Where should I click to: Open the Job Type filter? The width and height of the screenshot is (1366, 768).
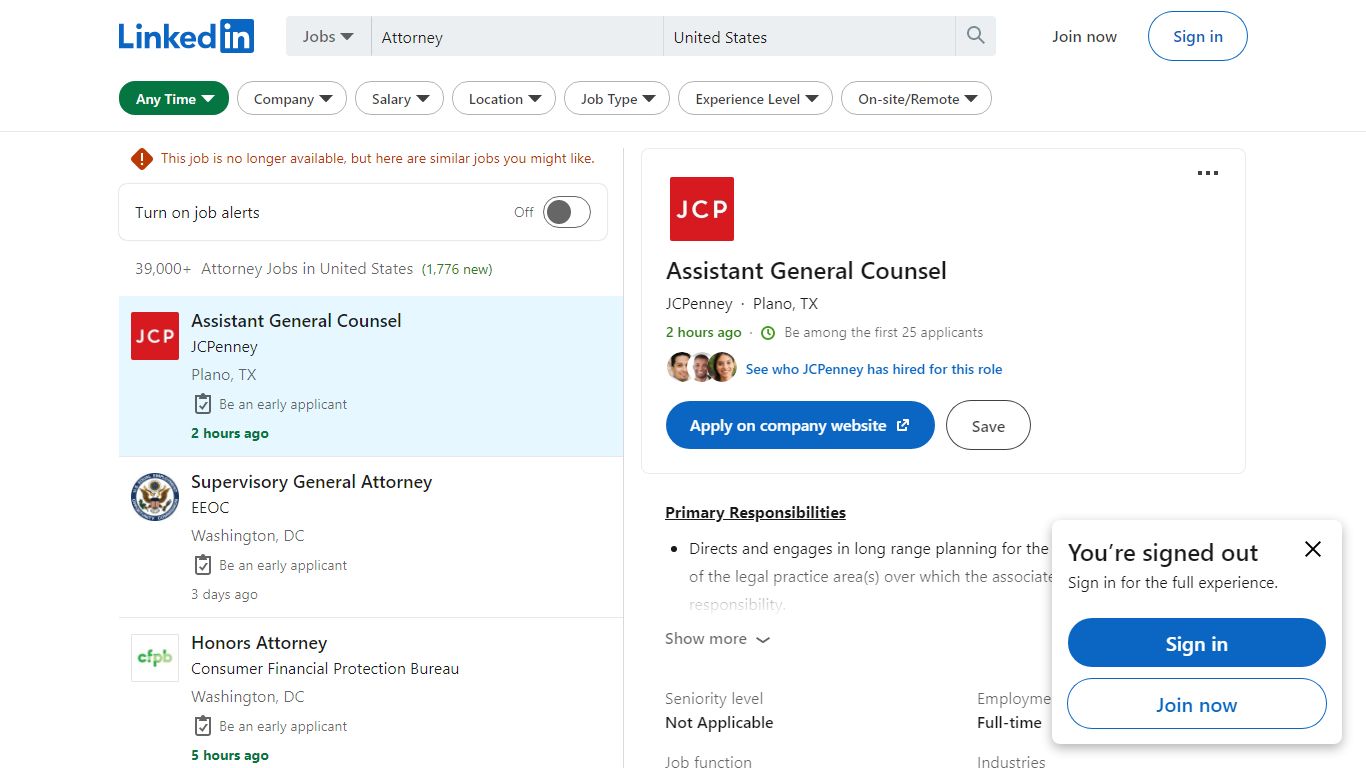pos(617,99)
